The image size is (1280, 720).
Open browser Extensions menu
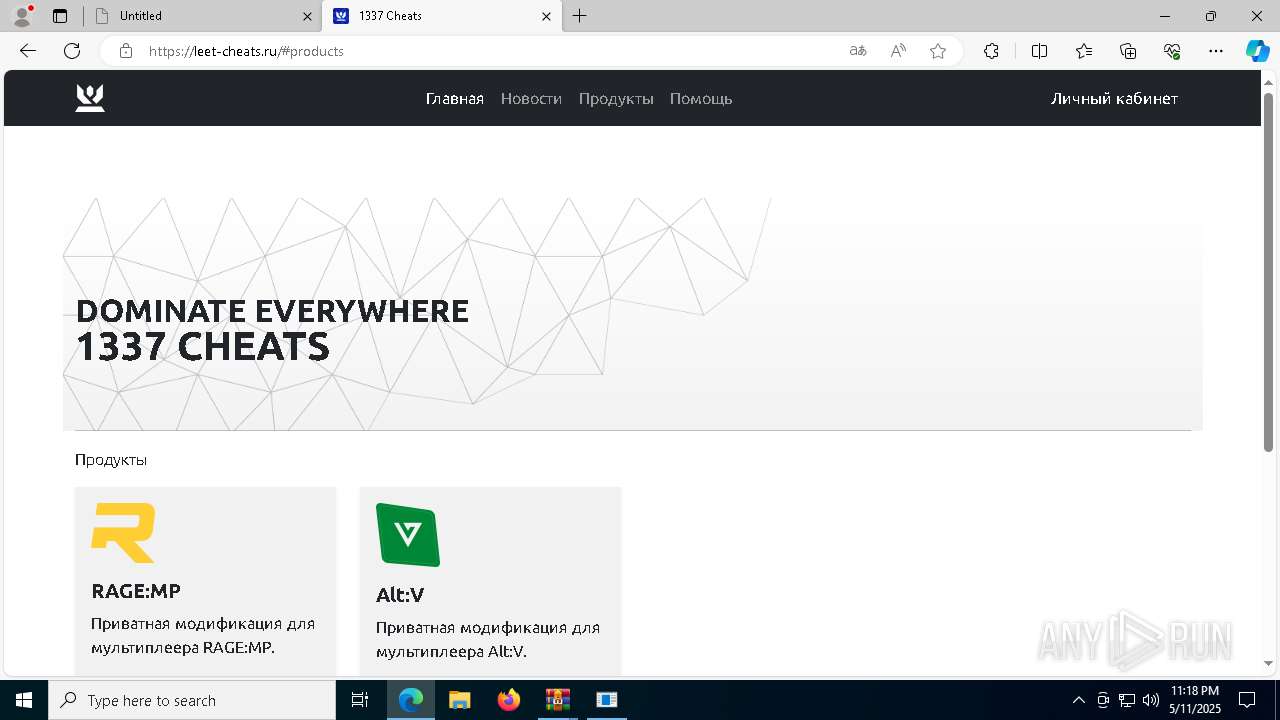[991, 51]
